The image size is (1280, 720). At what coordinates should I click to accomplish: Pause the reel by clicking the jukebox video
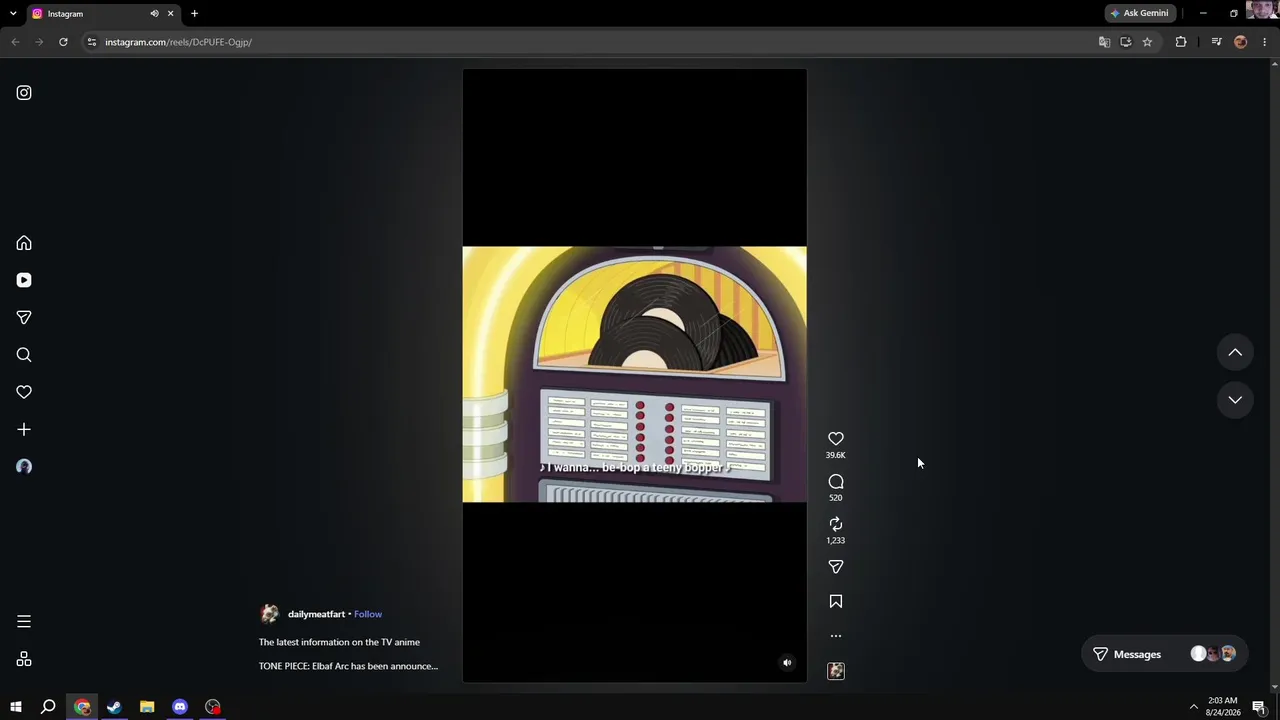point(634,374)
